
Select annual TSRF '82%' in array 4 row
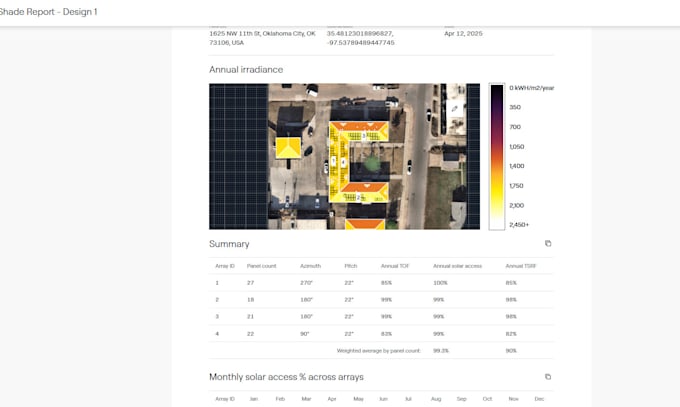tap(511, 334)
